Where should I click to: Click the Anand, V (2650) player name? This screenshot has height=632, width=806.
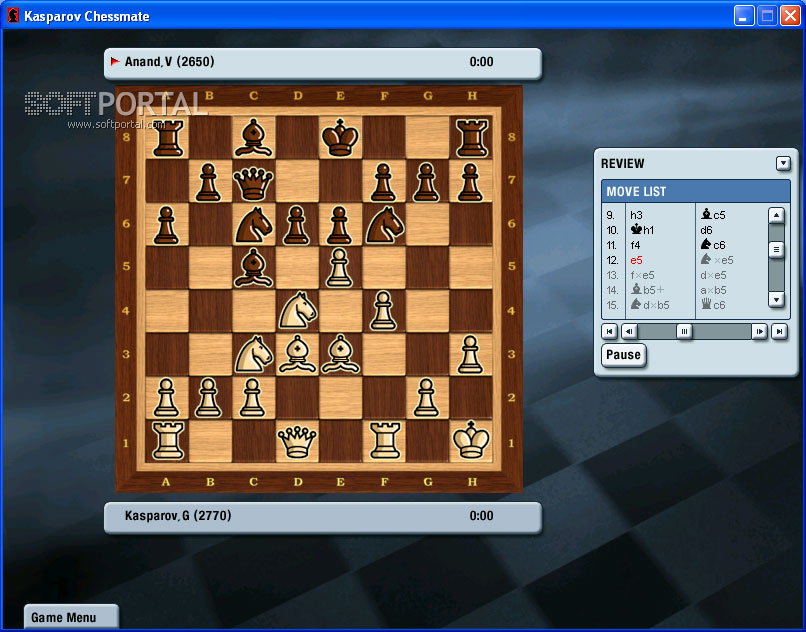[170, 62]
